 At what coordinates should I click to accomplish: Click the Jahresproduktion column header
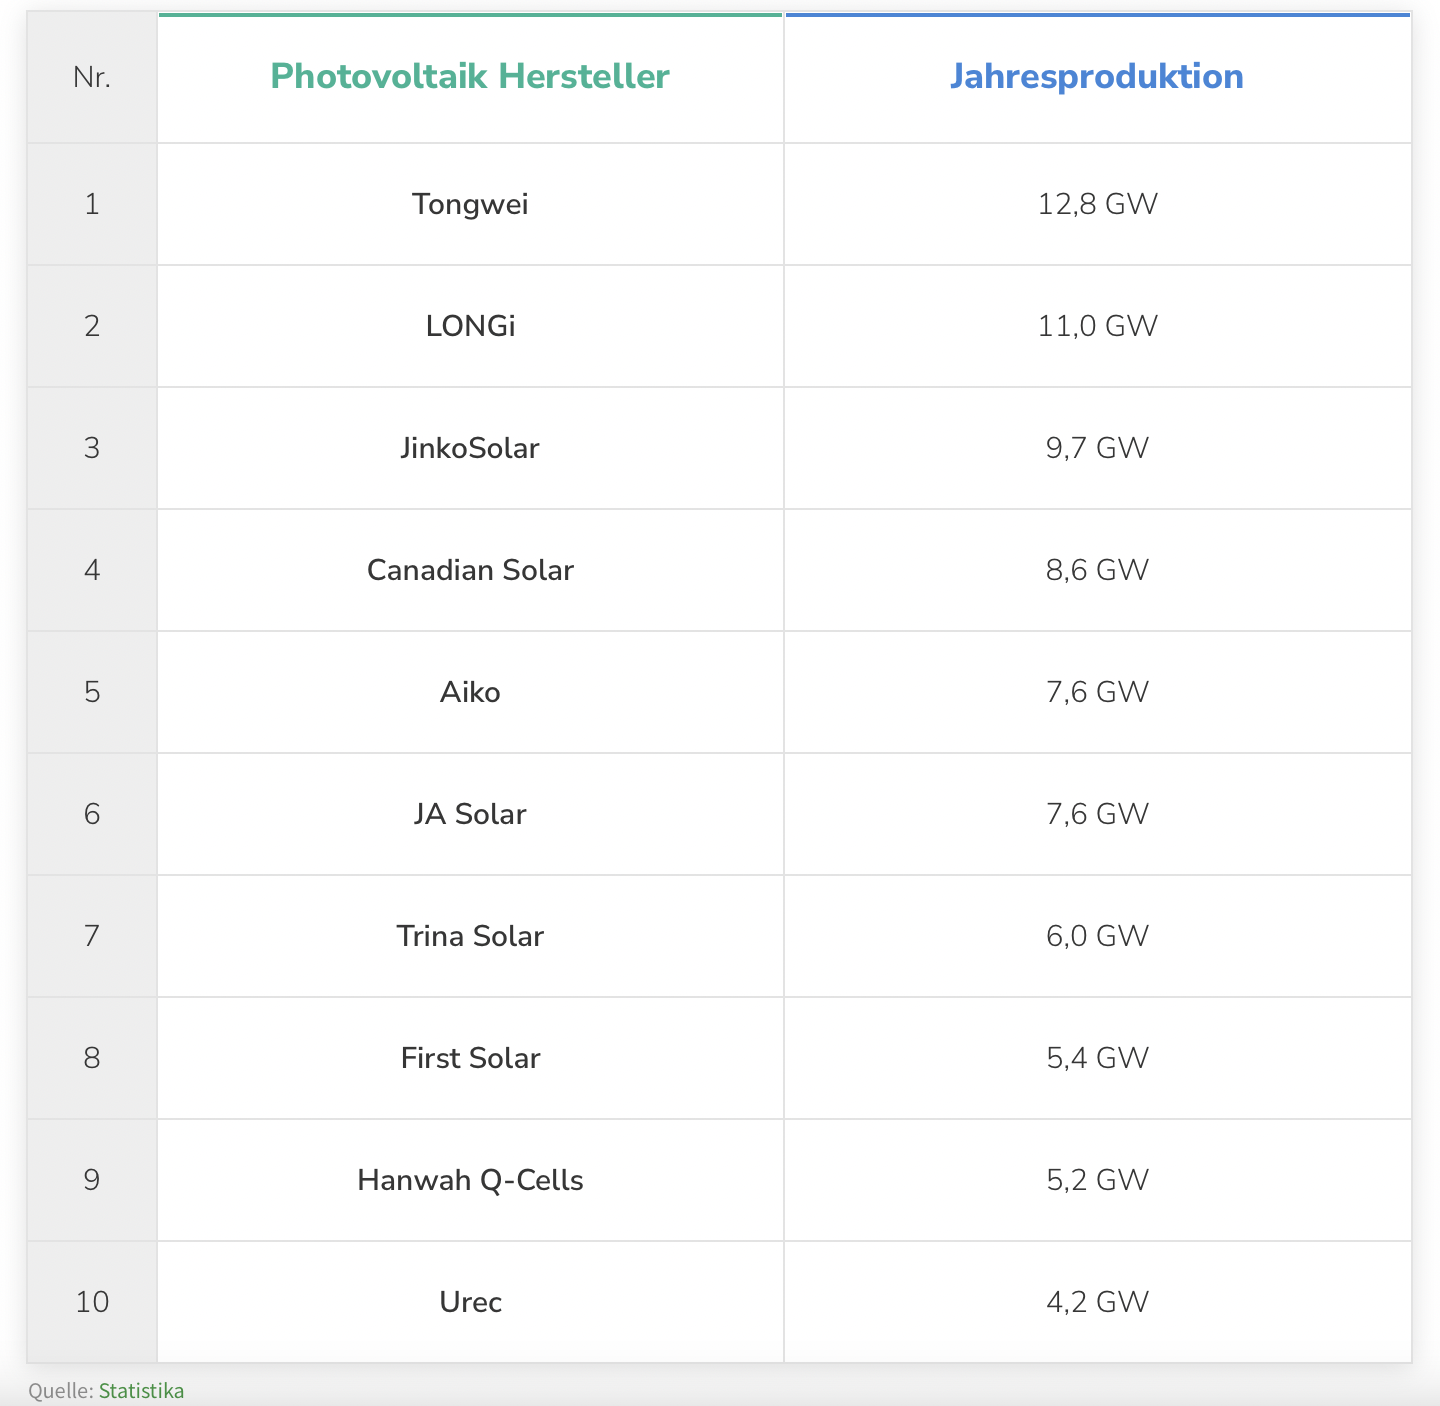coord(1097,77)
